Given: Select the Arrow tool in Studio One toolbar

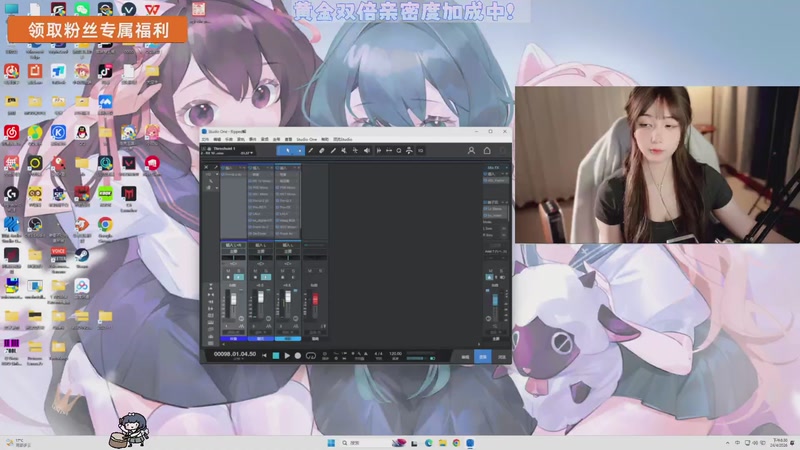Looking at the screenshot, I should [x=287, y=151].
